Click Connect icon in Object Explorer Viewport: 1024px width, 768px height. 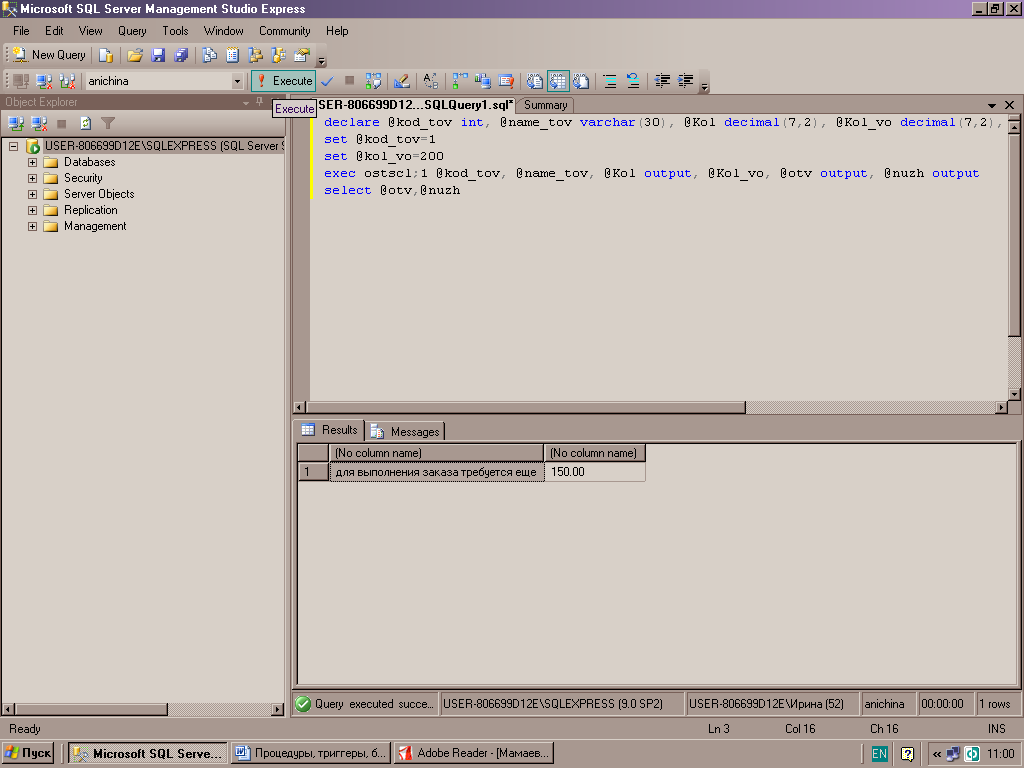click(16, 123)
